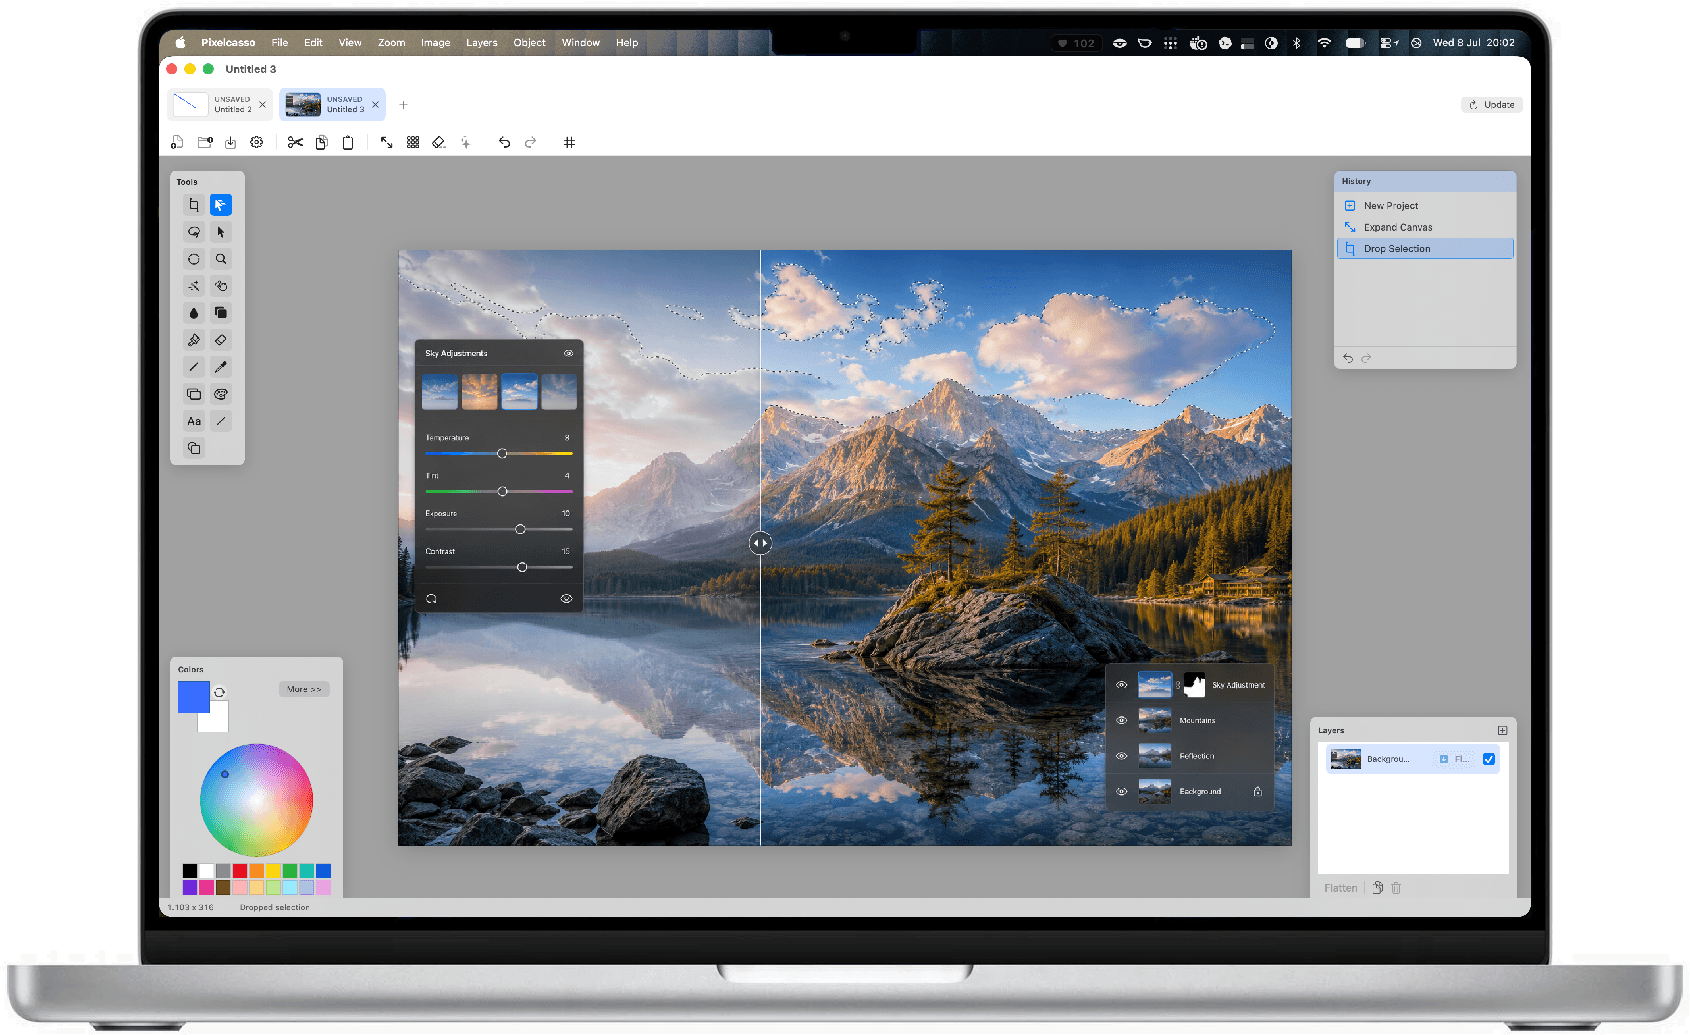Click the save download toolbar icon

(230, 142)
